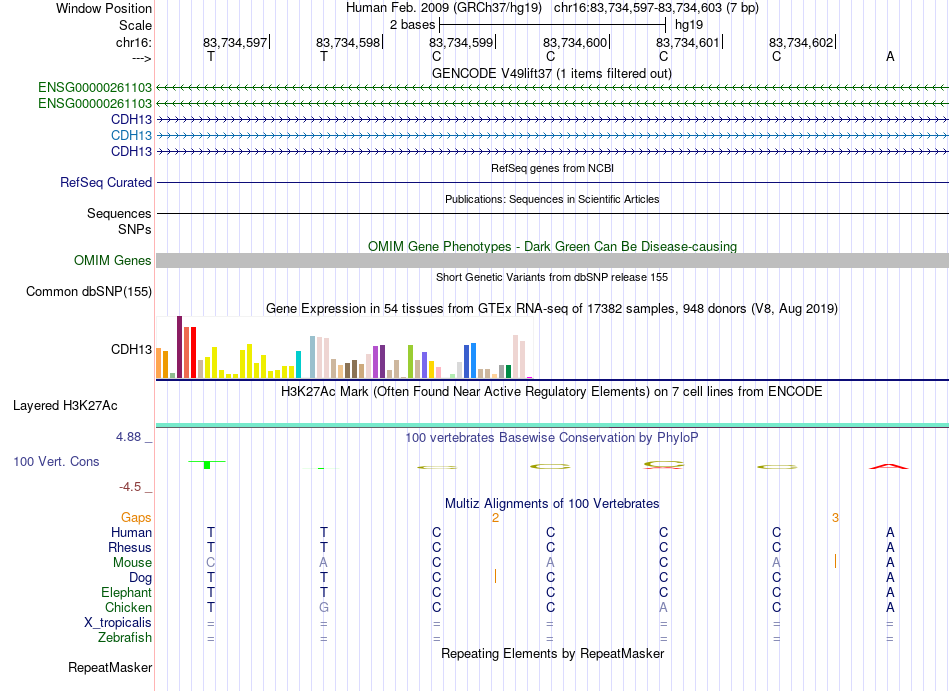Viewport: 950px width, 691px height.
Task: Click the OMIM Genes track label
Action: 112,260
